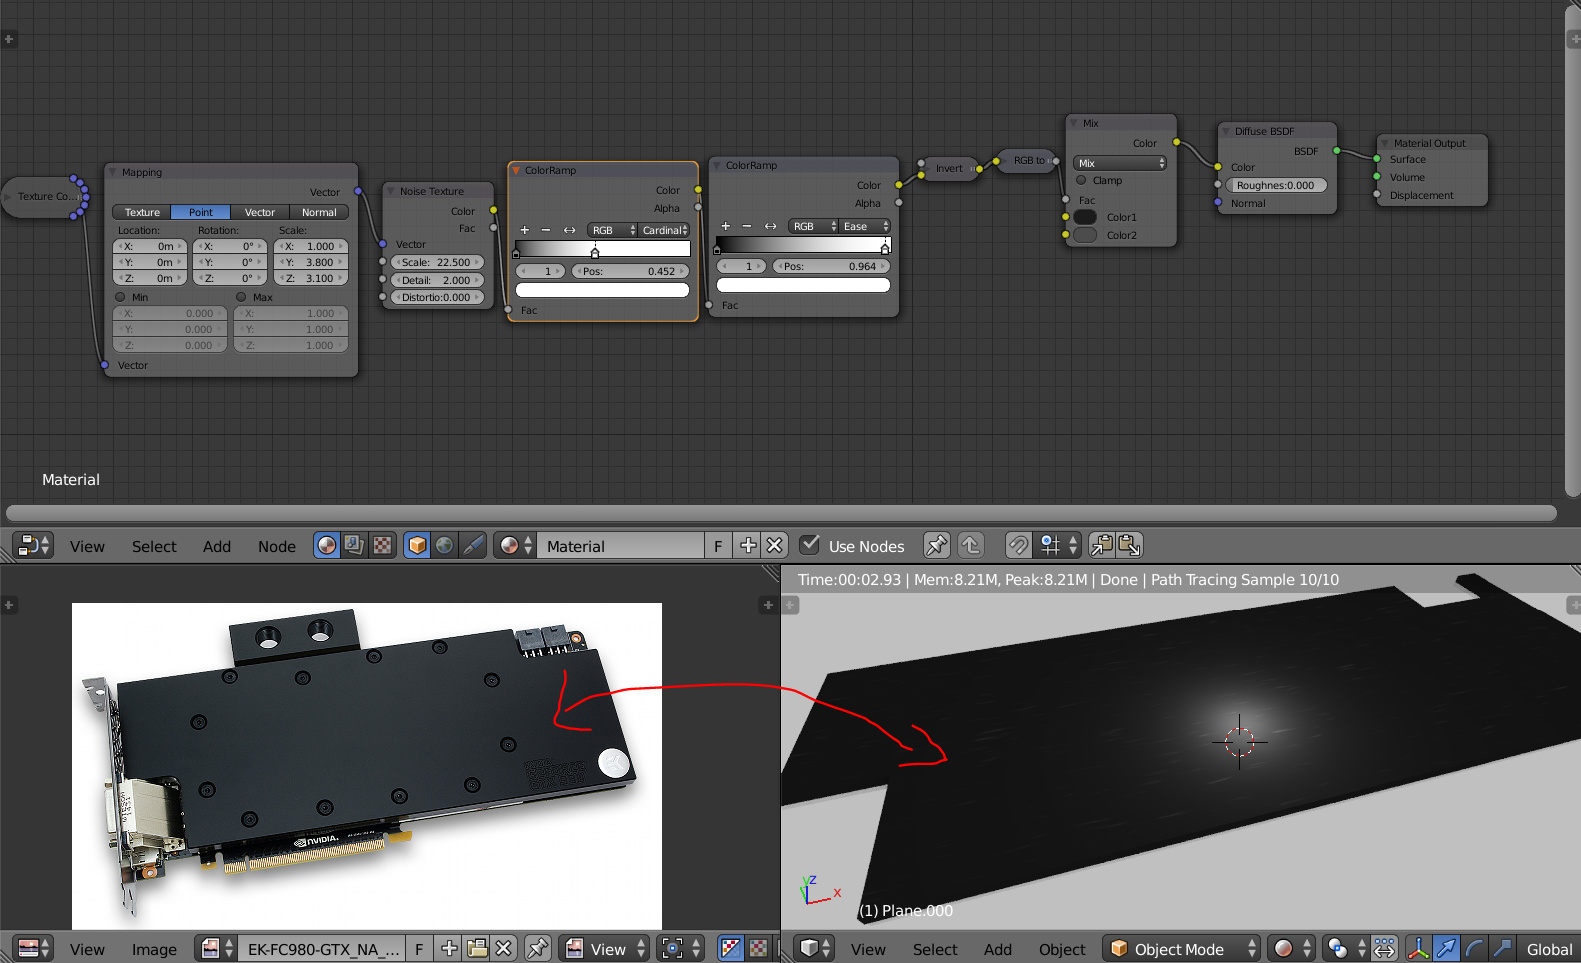Select Texture type in Mapping node
Screen dimensions: 1581x963
[x=142, y=212]
